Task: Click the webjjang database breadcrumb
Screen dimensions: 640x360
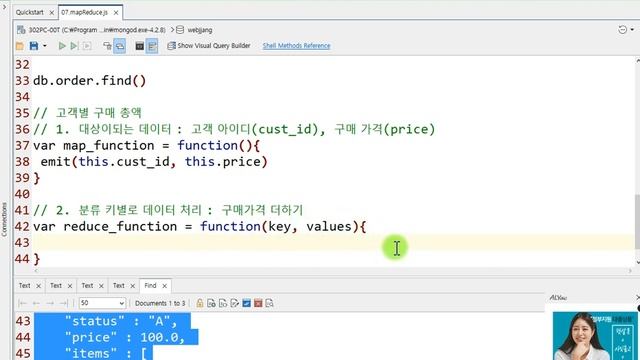Action: (x=194, y=30)
